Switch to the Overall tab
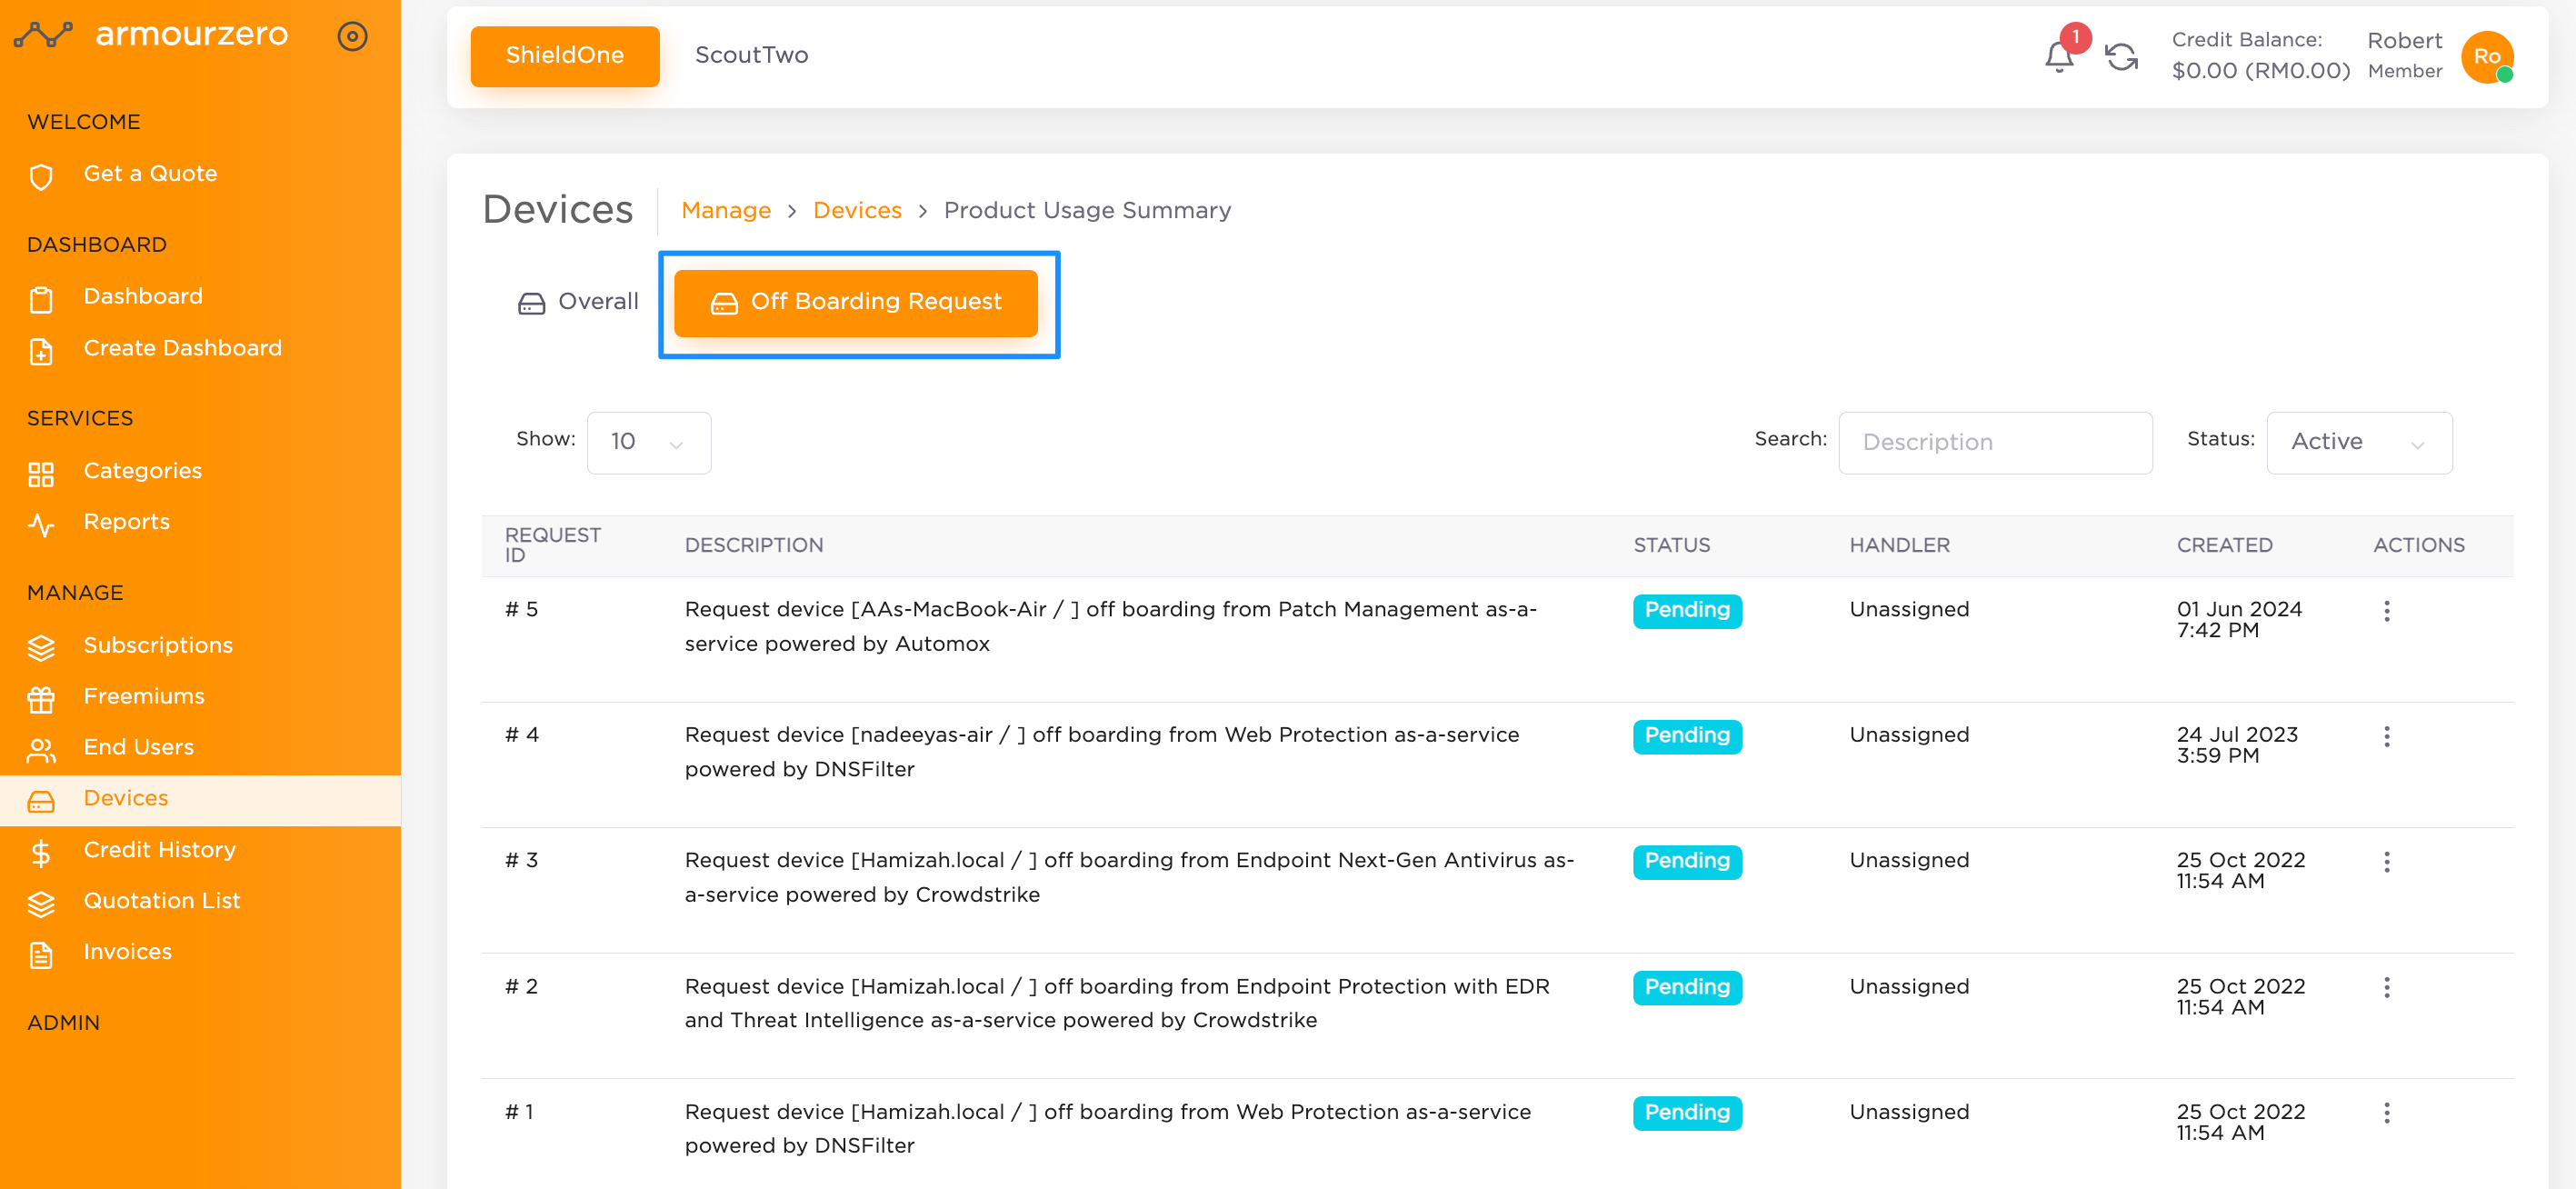Image resolution: width=2576 pixels, height=1189 pixels. coord(577,302)
